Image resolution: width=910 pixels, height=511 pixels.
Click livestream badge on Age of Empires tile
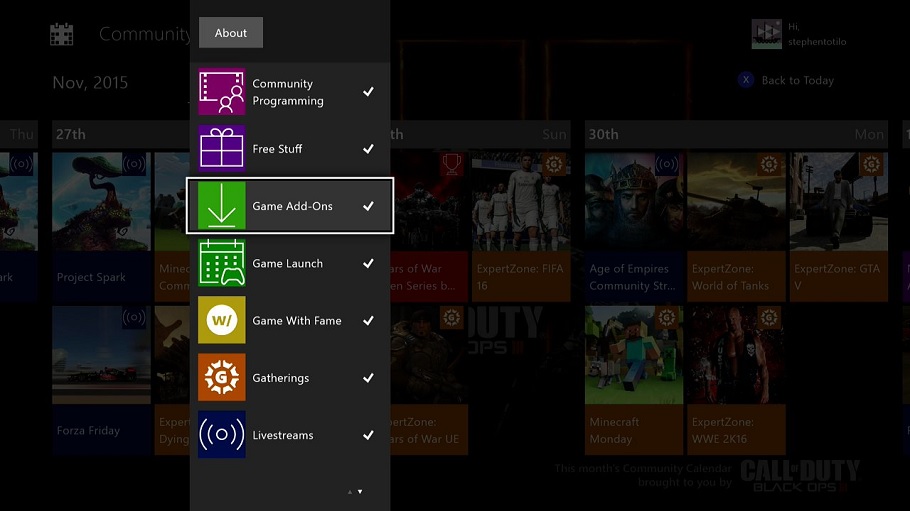pos(667,164)
